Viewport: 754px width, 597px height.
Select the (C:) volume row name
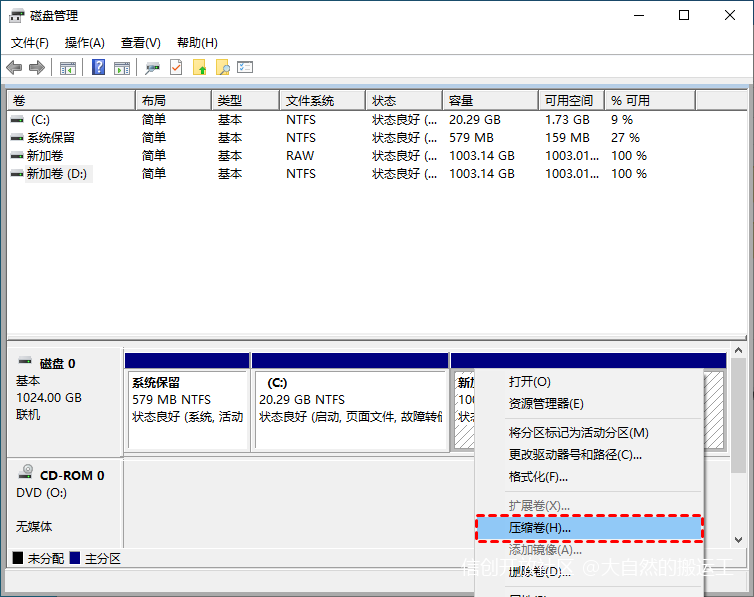click(40, 120)
